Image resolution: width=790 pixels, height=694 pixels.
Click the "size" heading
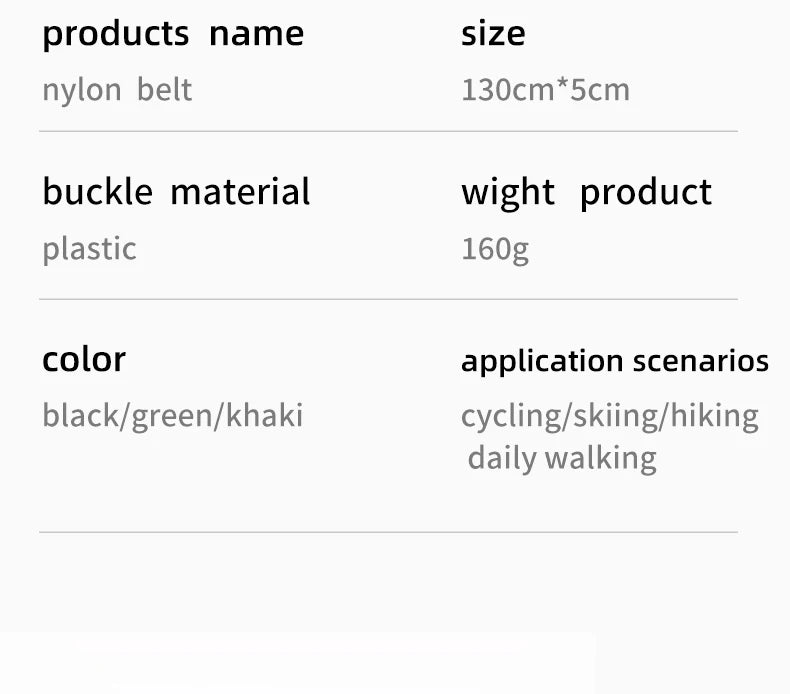pos(492,34)
